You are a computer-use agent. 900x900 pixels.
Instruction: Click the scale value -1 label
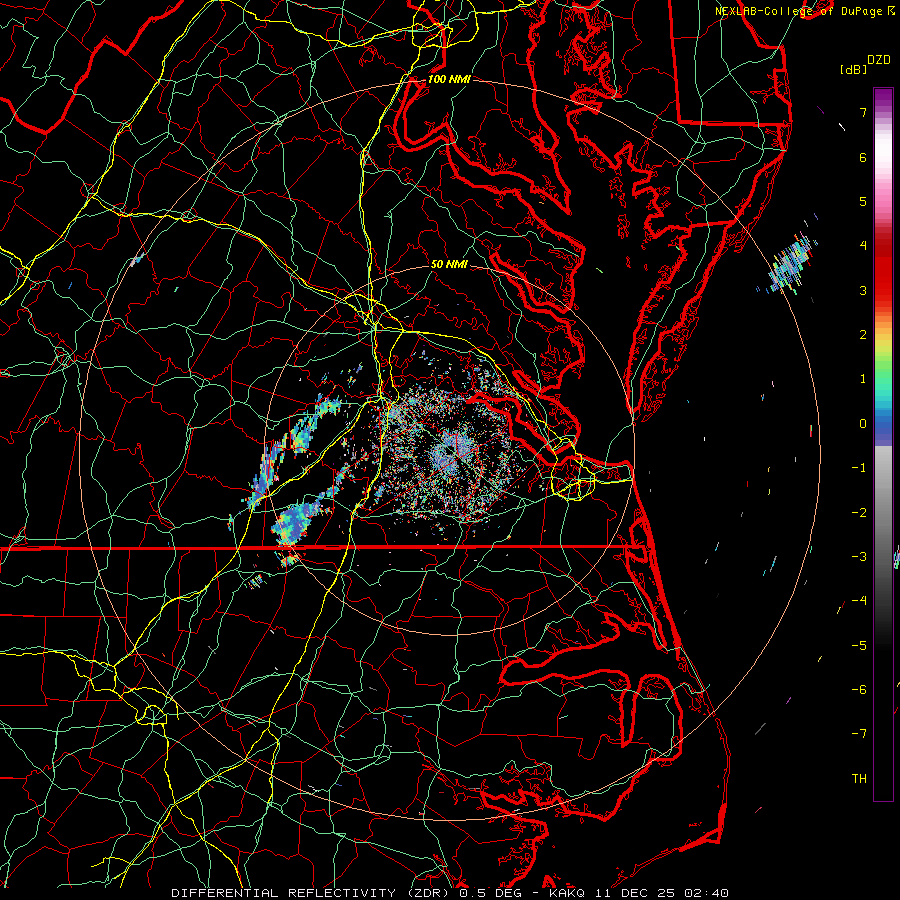(859, 468)
